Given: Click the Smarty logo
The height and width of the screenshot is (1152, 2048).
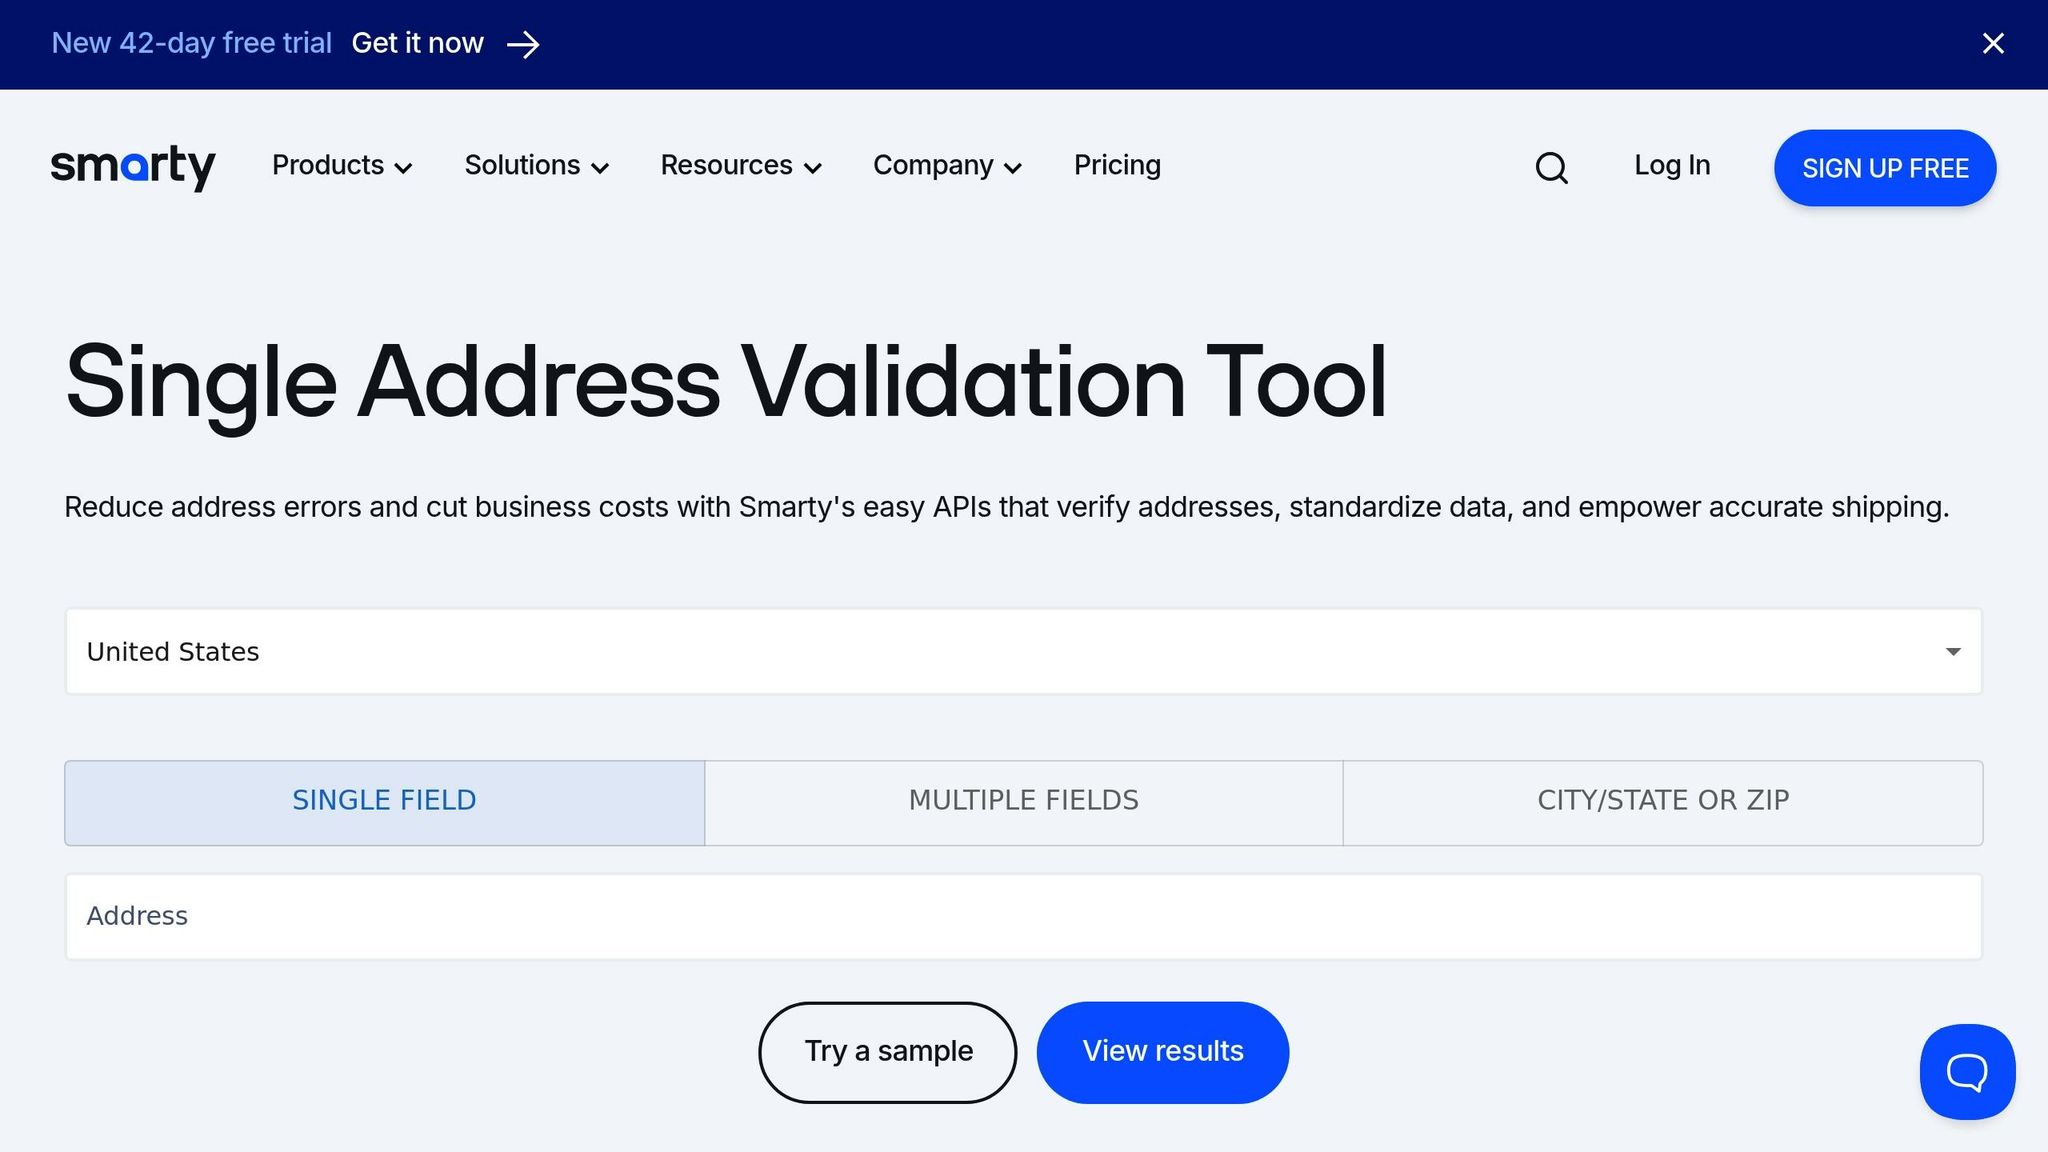Looking at the screenshot, I should [133, 167].
